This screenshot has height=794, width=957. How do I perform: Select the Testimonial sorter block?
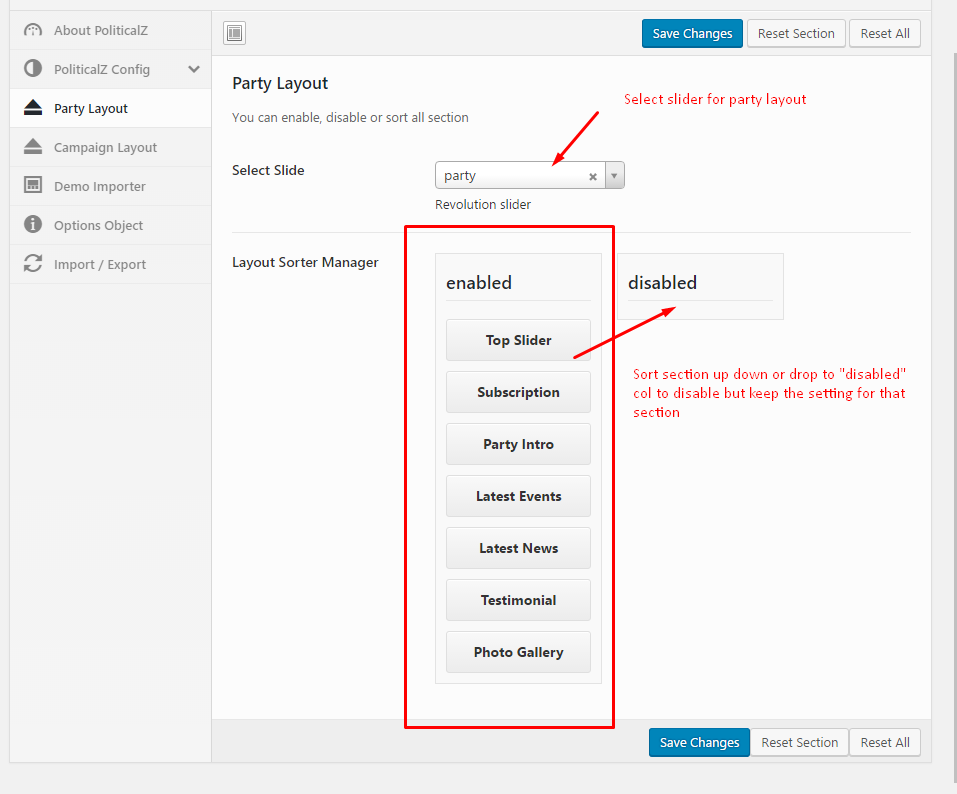[x=518, y=600]
